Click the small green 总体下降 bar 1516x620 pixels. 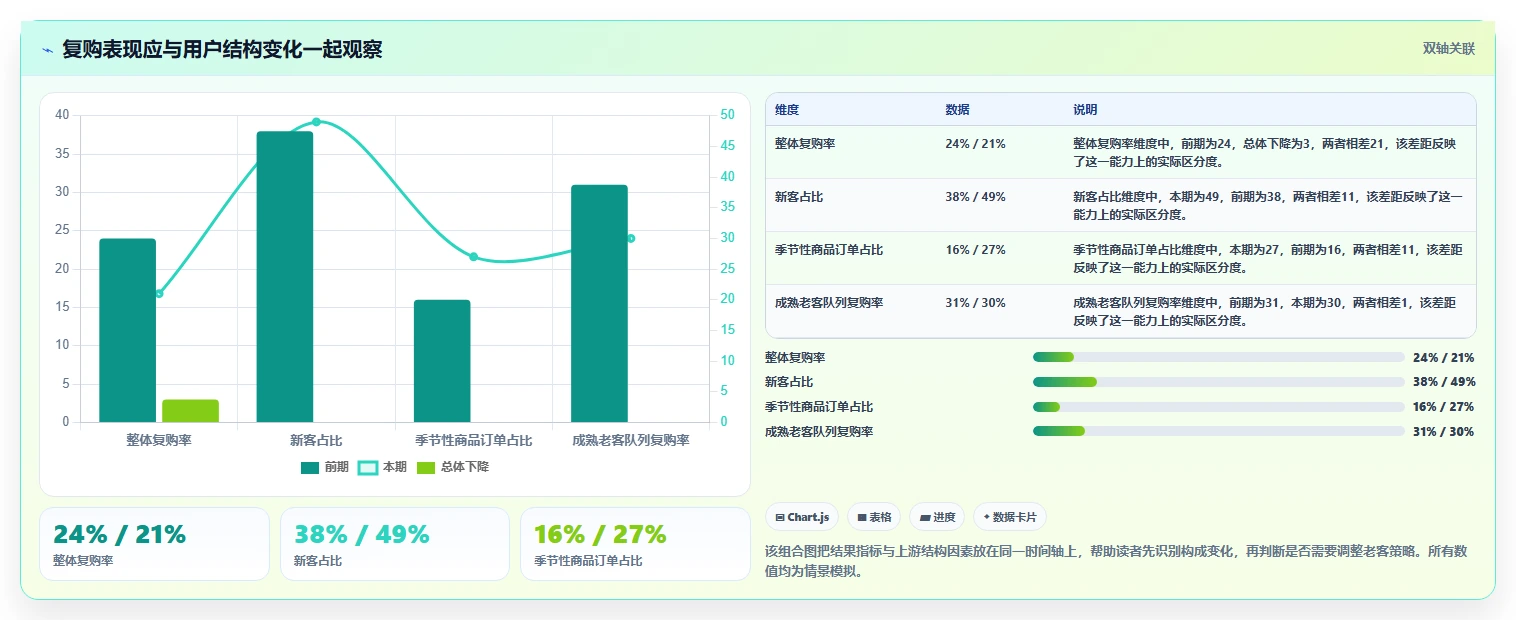click(x=190, y=411)
